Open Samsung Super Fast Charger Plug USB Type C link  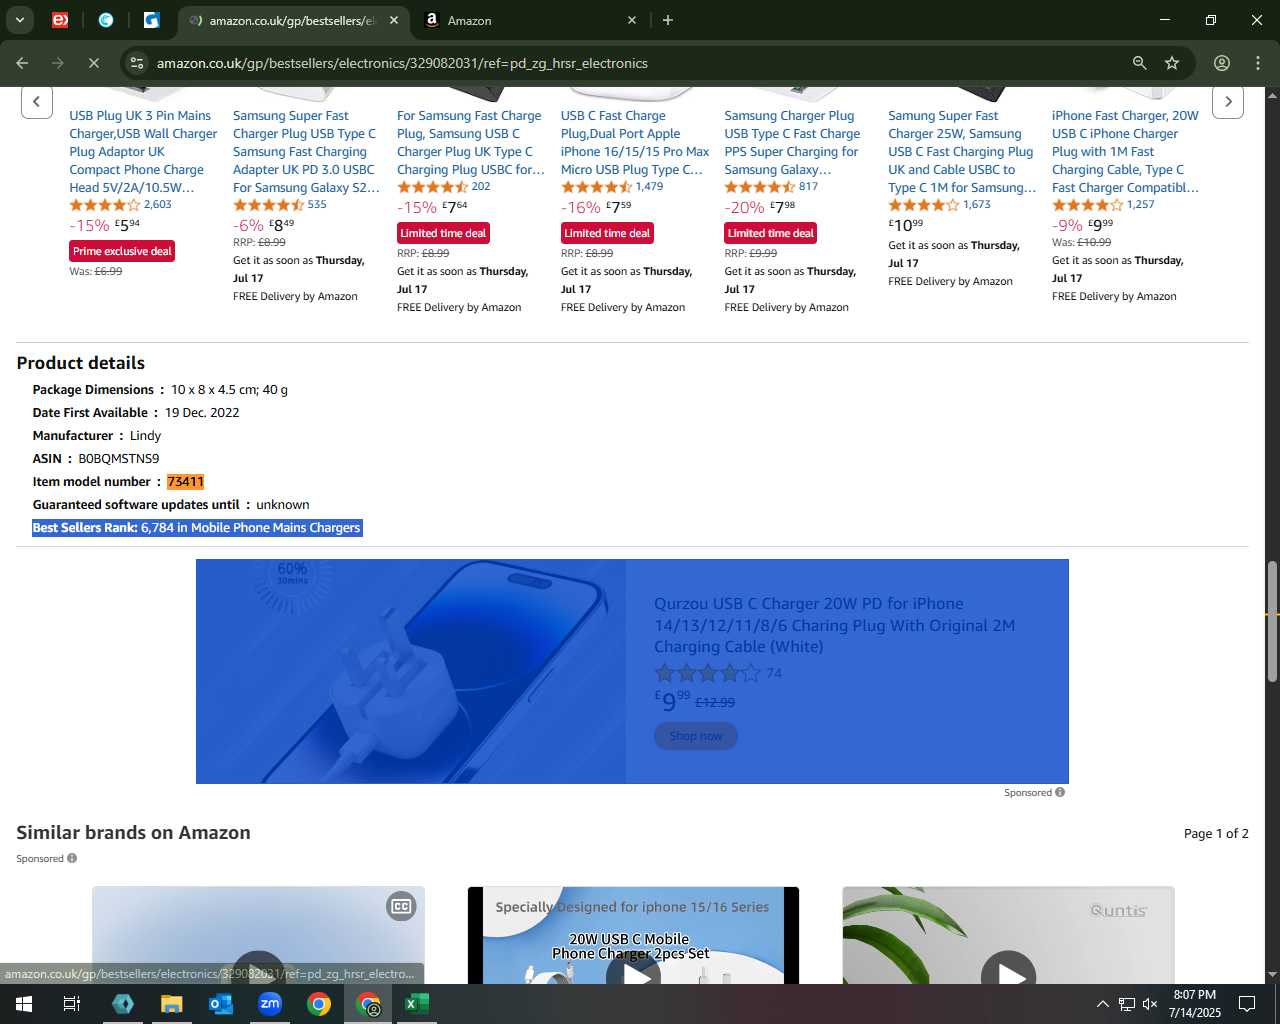[306, 151]
